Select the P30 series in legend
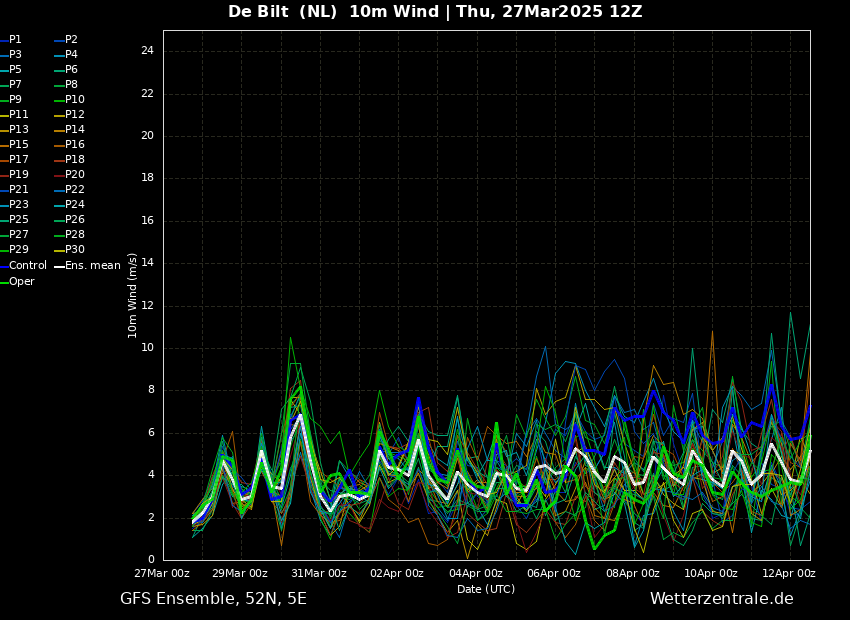Screen dimensions: 850x620 pos(74,250)
